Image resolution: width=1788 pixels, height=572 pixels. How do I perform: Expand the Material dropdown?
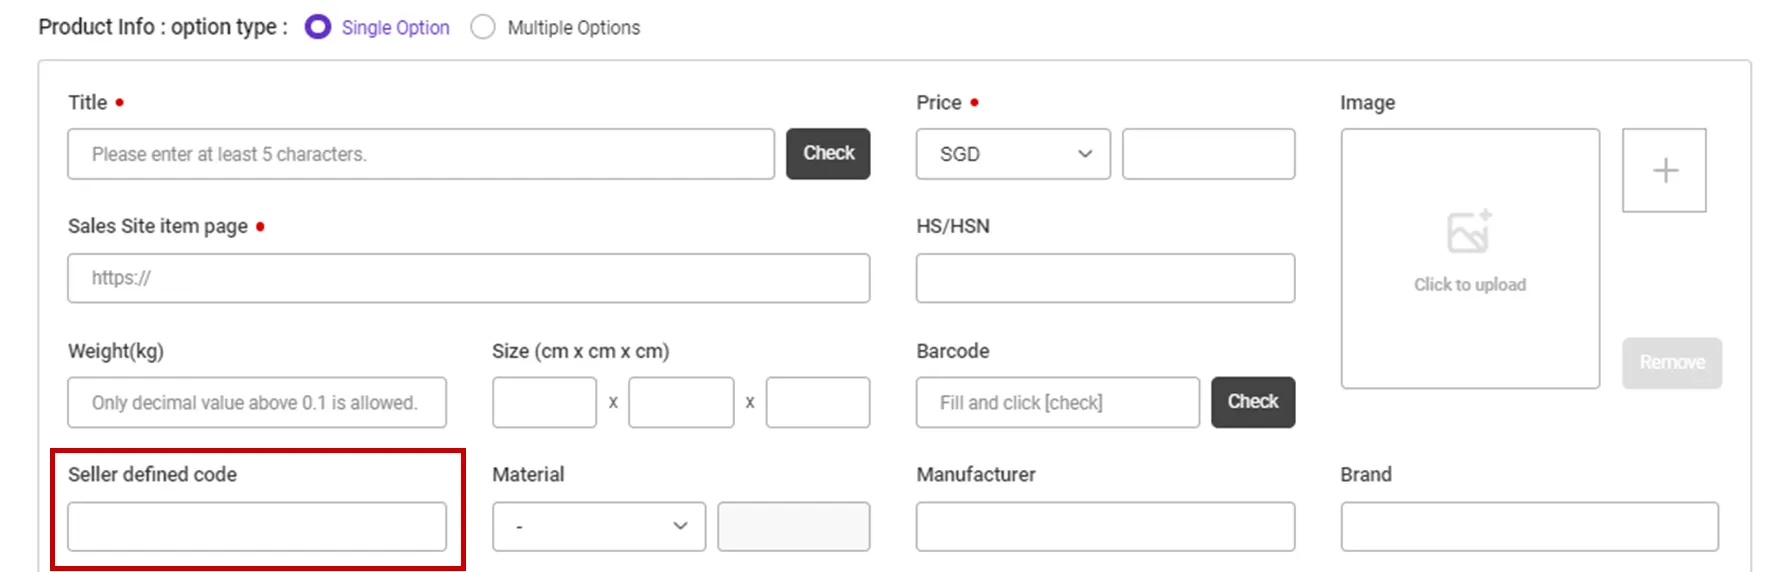(598, 526)
